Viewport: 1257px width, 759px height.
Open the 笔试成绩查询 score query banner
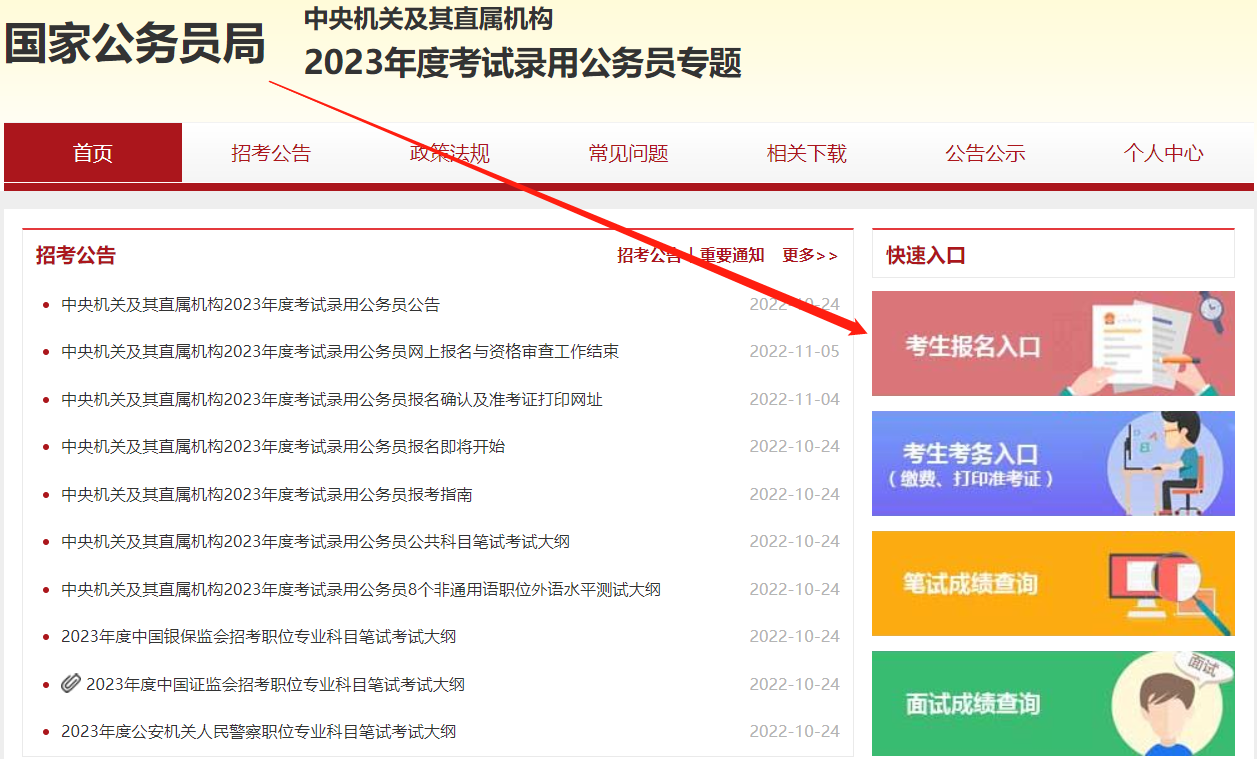(x=1052, y=584)
